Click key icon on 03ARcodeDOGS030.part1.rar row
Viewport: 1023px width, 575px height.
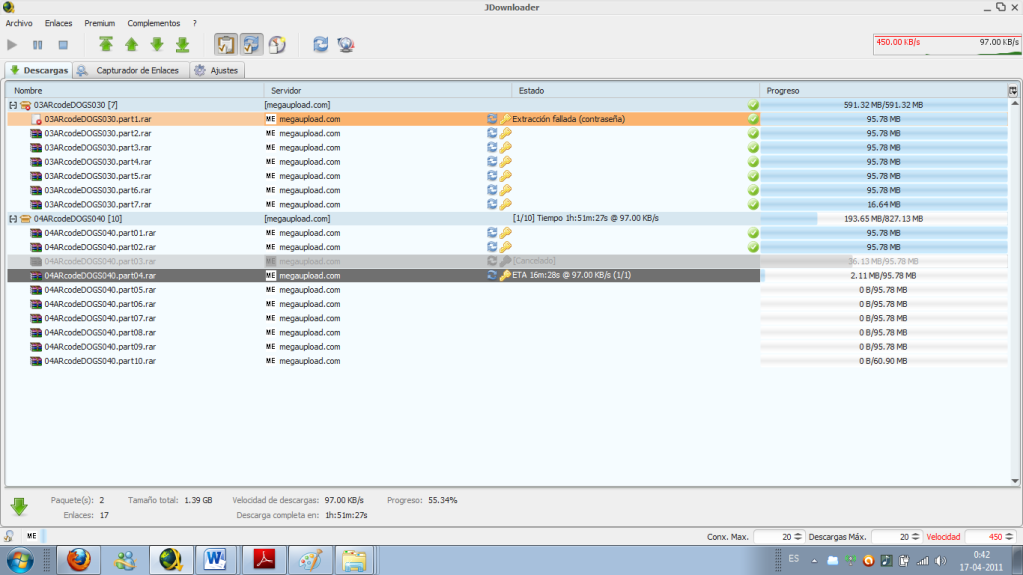point(506,119)
